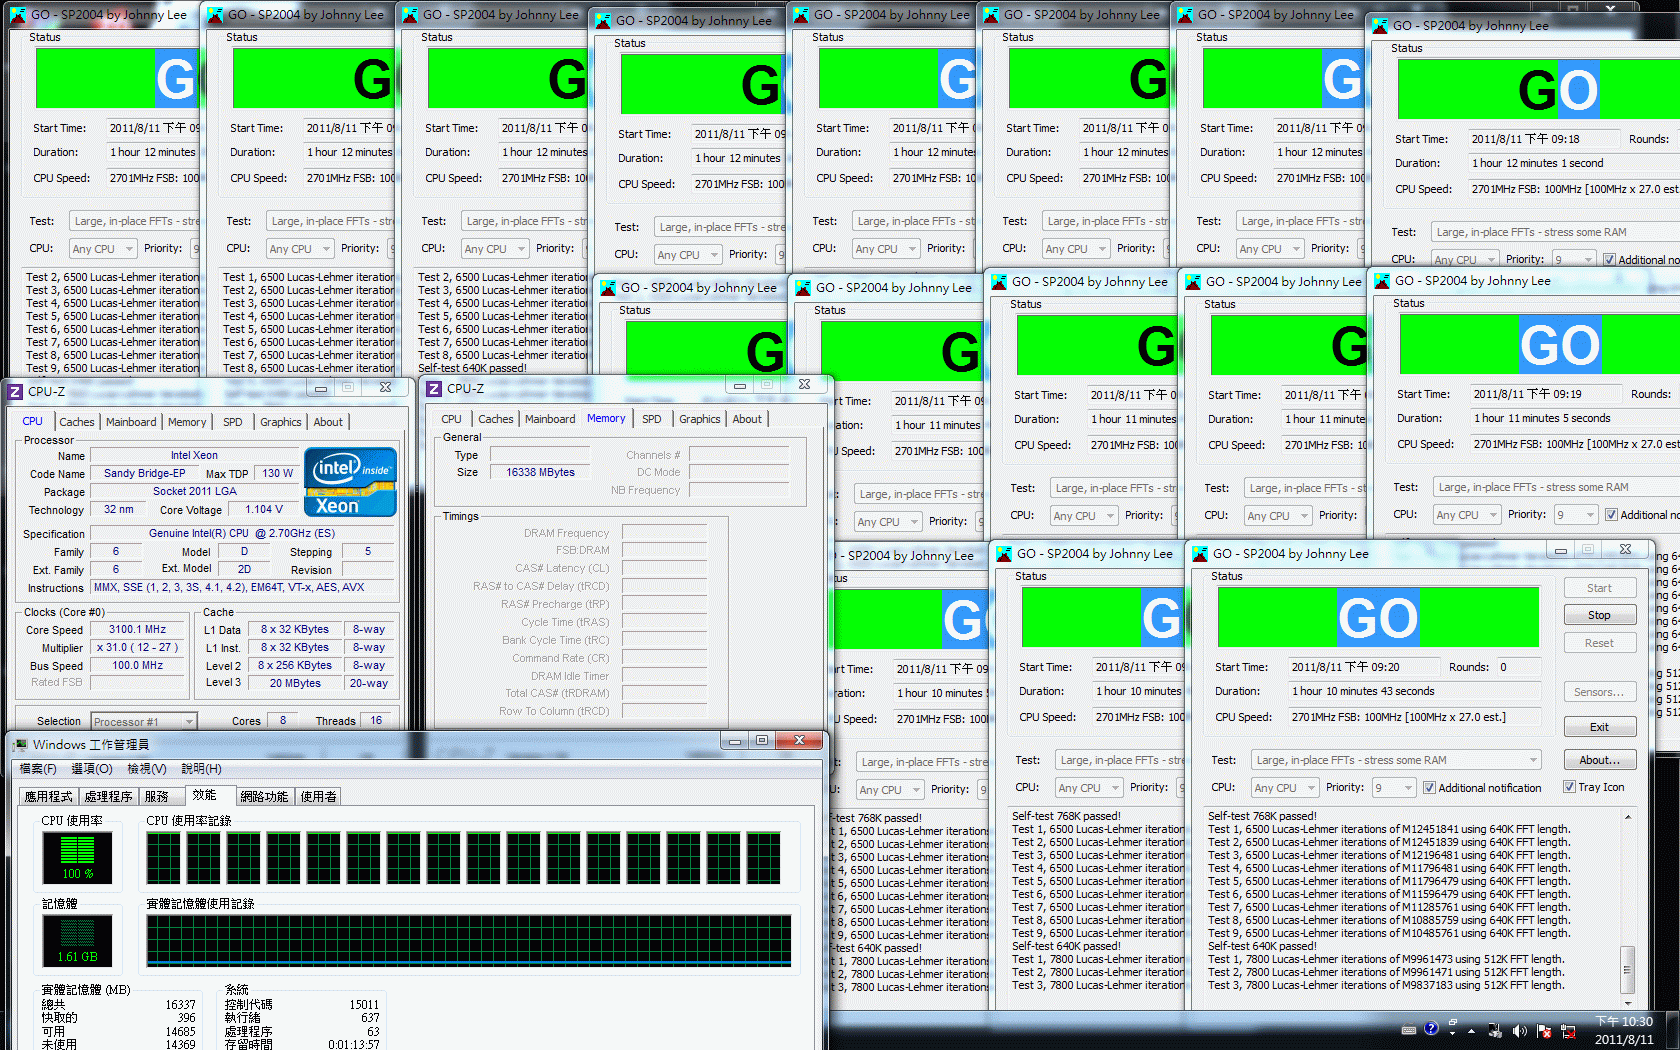1680x1050 pixels.
Task: Click the Windows Task Manager title bar icon
Action: tap(18, 745)
